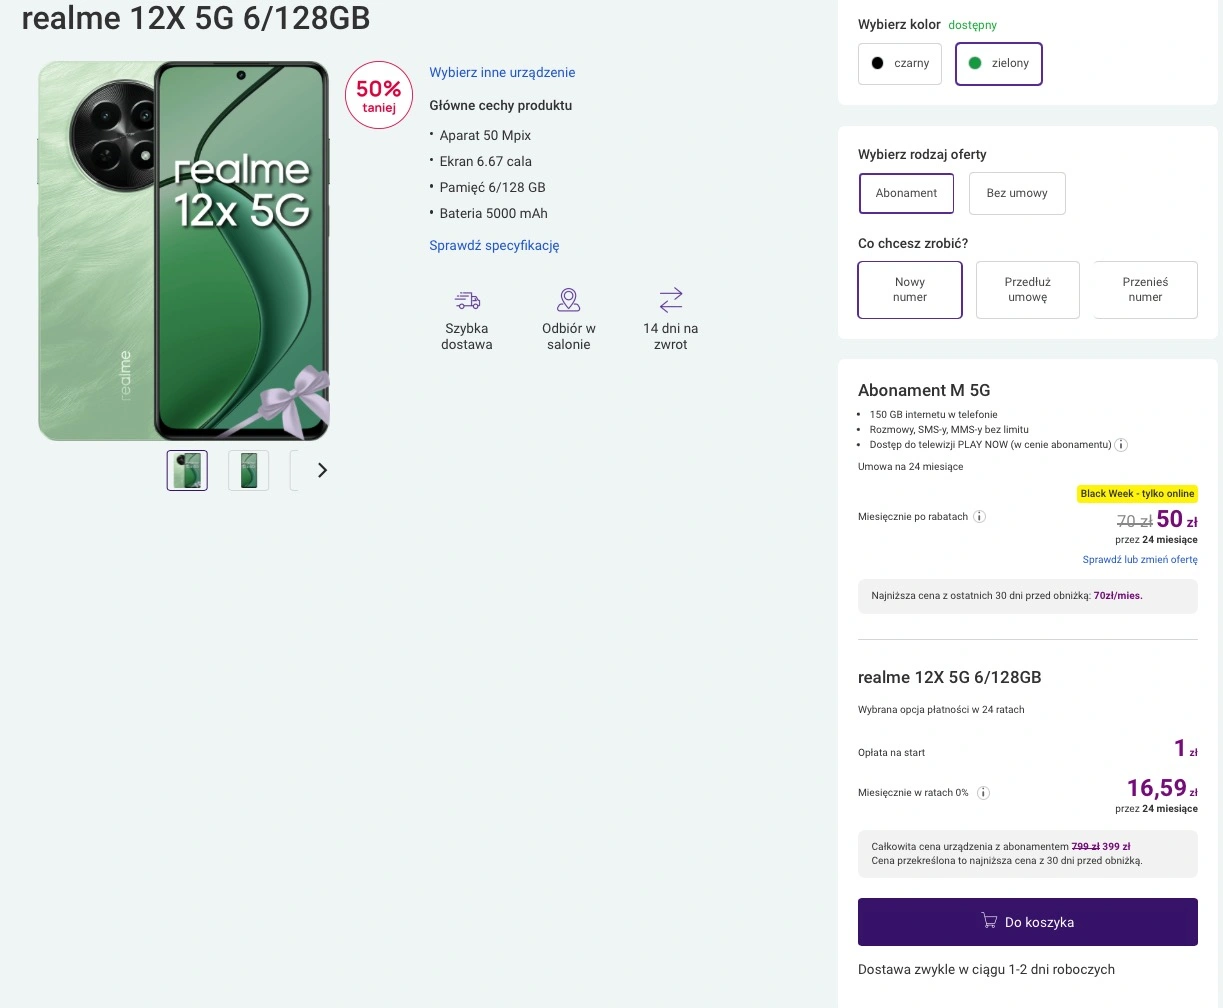Click the 50% taniej discount badge

coord(378,96)
